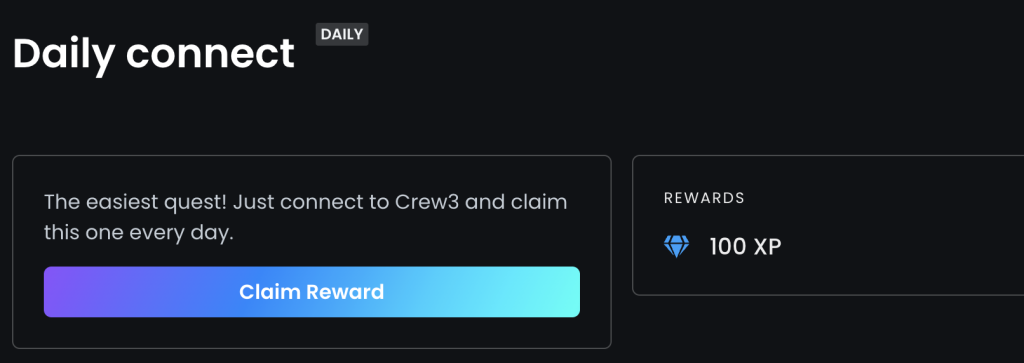This screenshot has height=363, width=1024.
Task: Click the word 'connect' in the heading
Action: [210, 55]
